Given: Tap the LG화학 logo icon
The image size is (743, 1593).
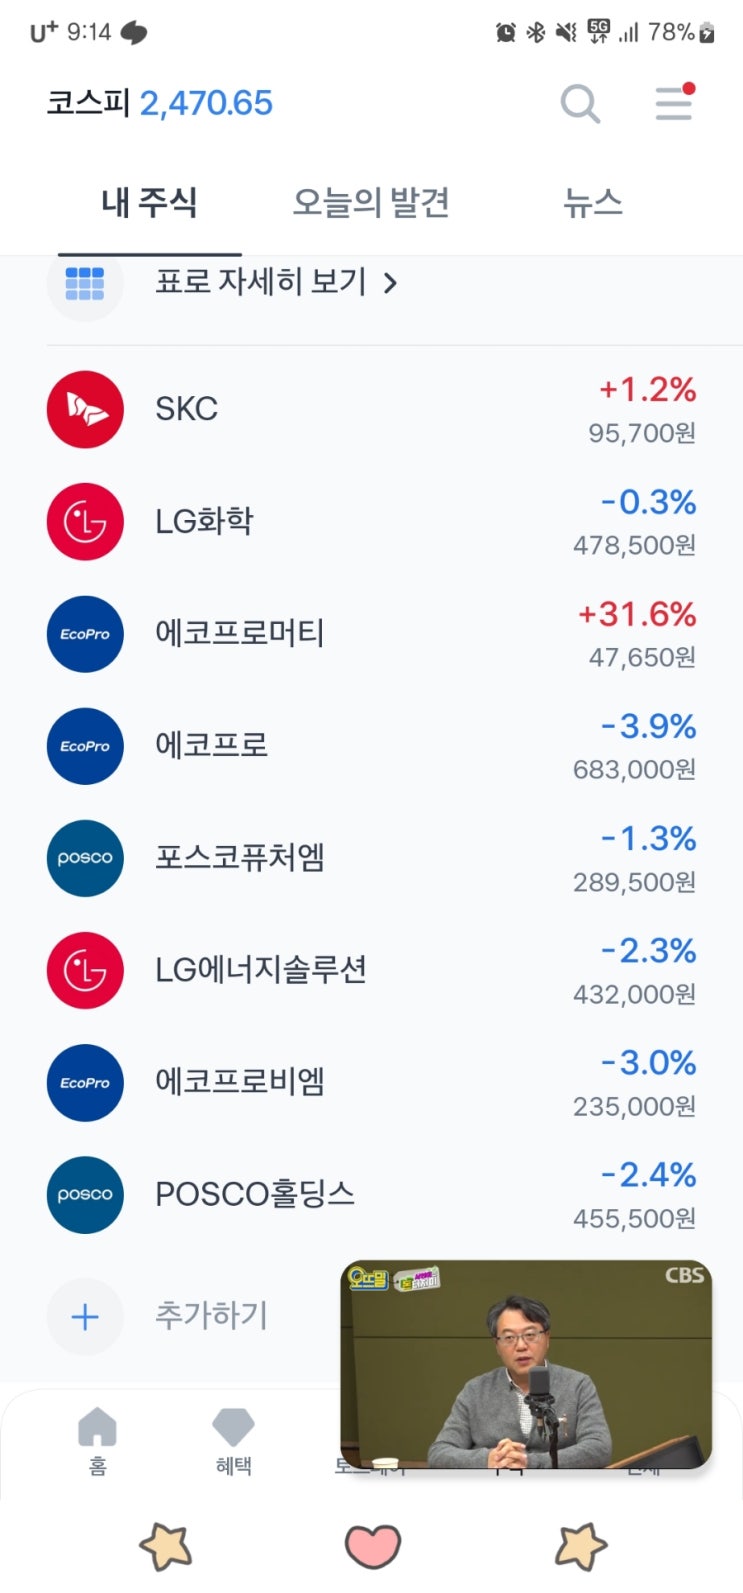Looking at the screenshot, I should click(x=85, y=521).
